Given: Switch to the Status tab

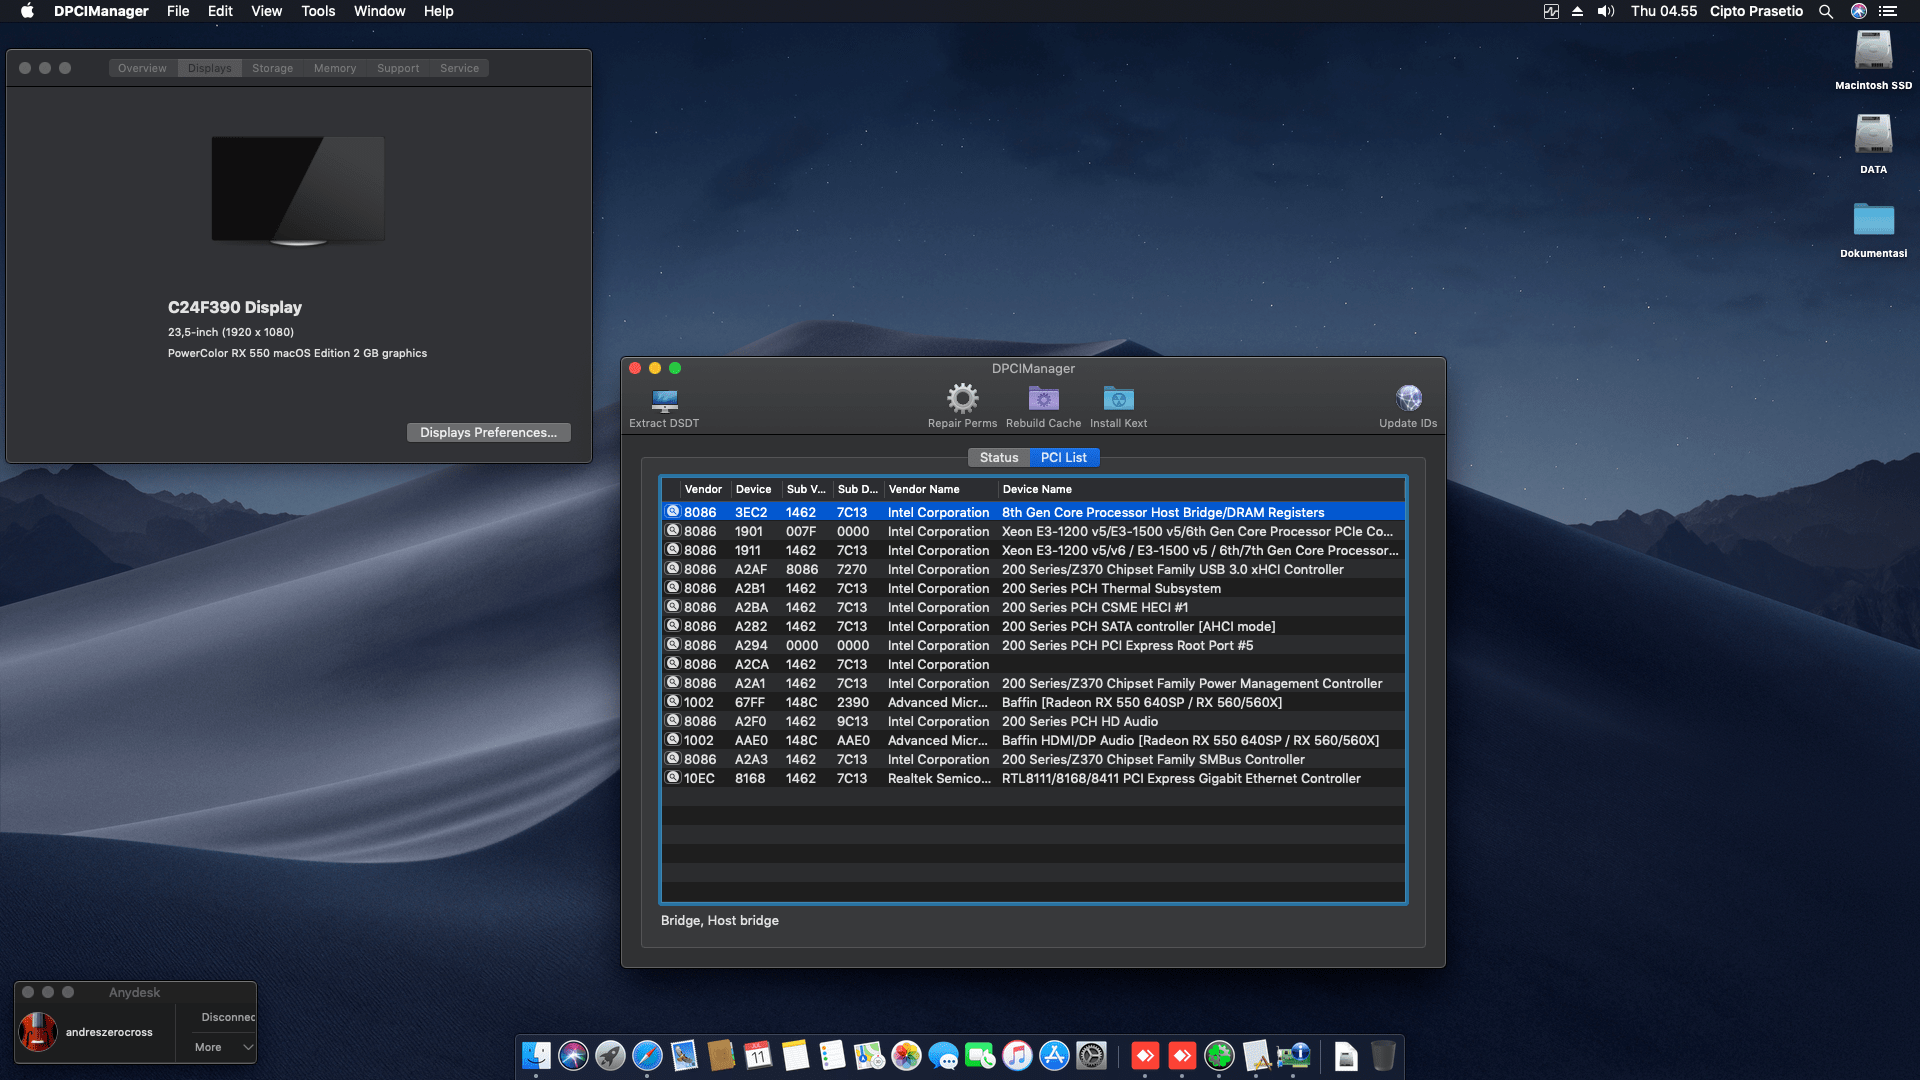Looking at the screenshot, I should tap(998, 457).
